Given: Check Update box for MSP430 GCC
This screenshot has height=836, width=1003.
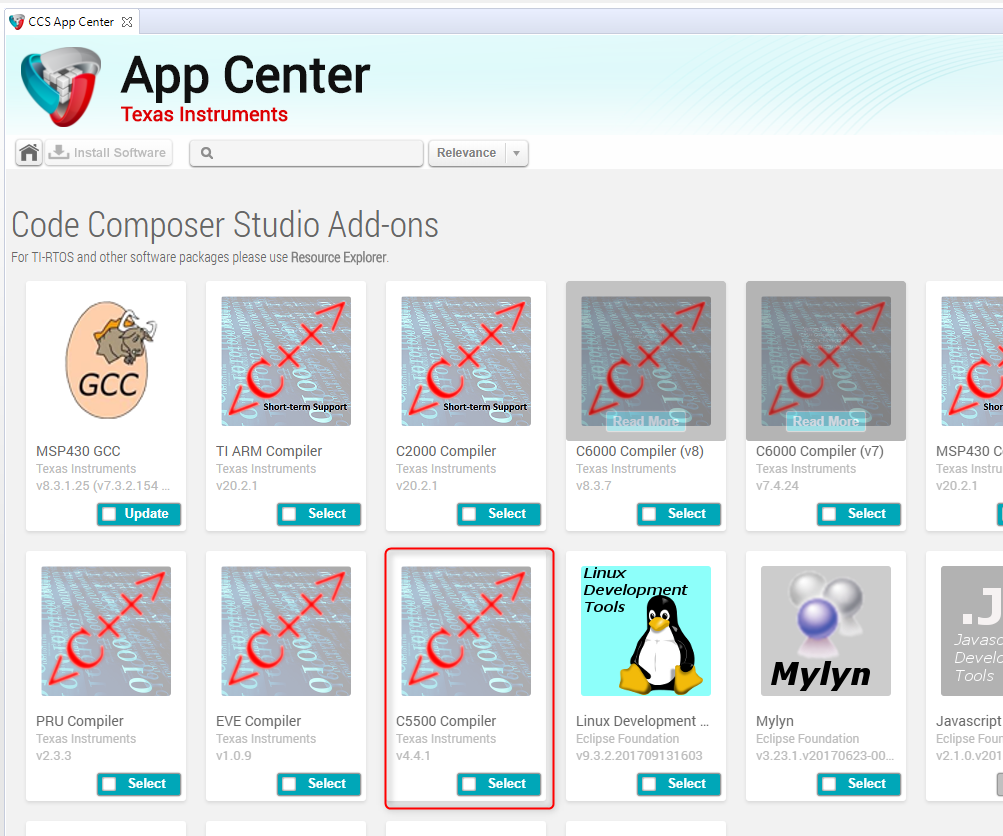Looking at the screenshot, I should tap(109, 514).
